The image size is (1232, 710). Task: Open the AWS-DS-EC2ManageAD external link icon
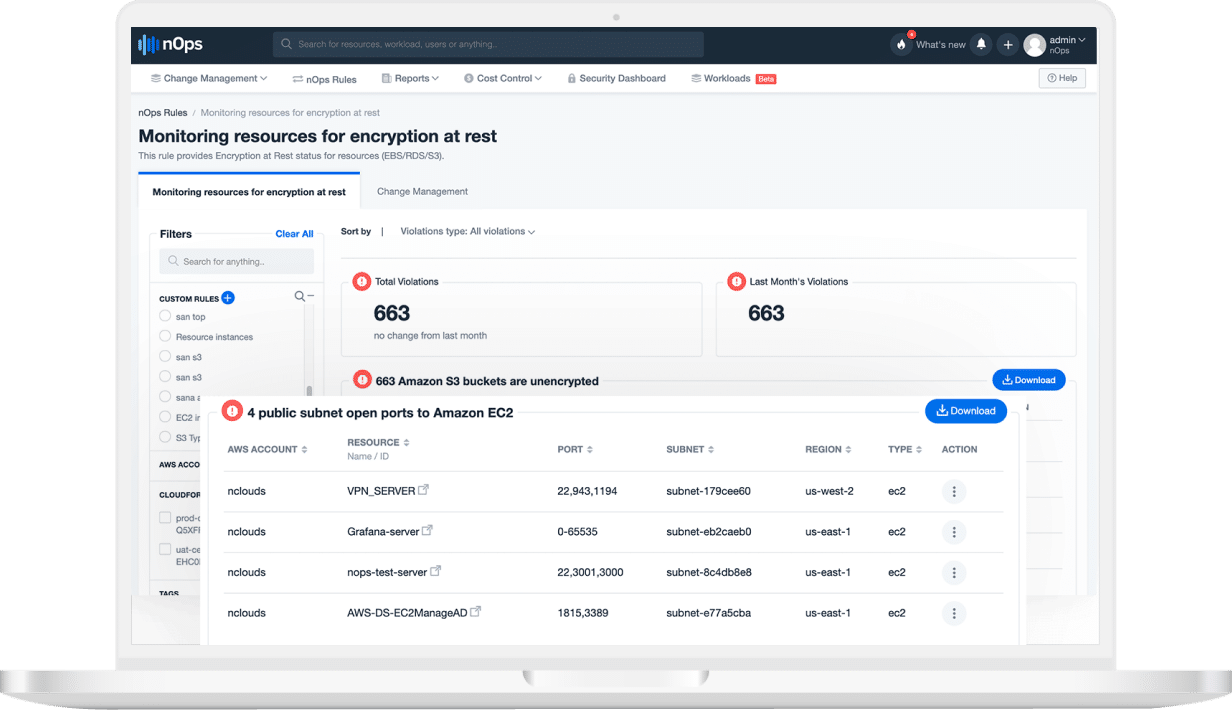click(x=476, y=611)
